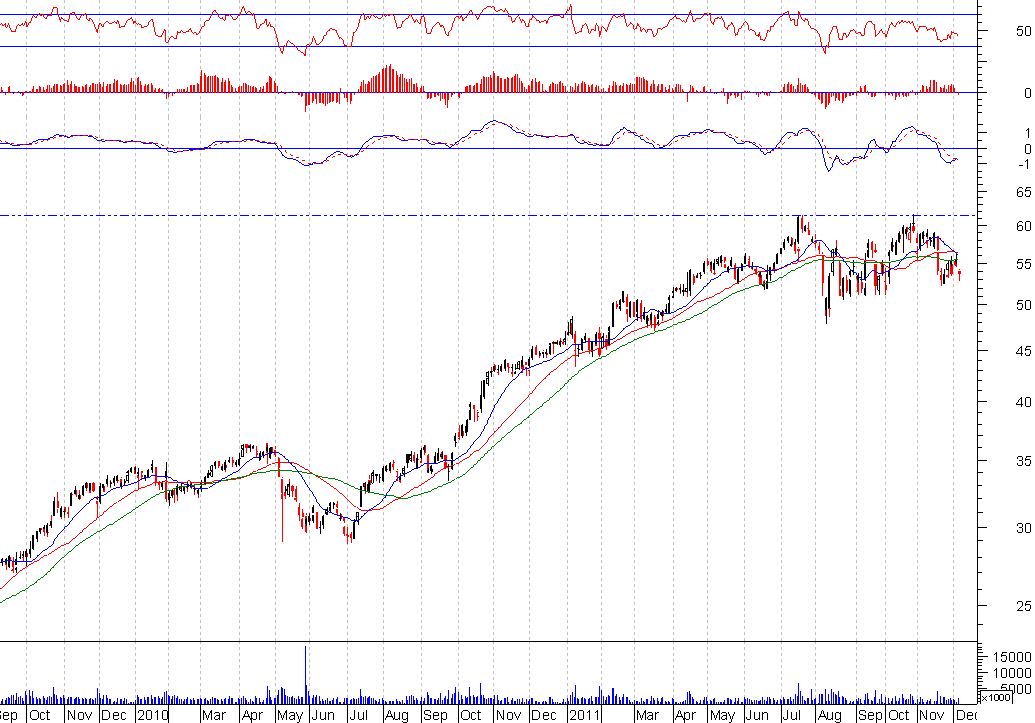Click the Jul label in the 2010 section
1035x723 pixels.
358,715
